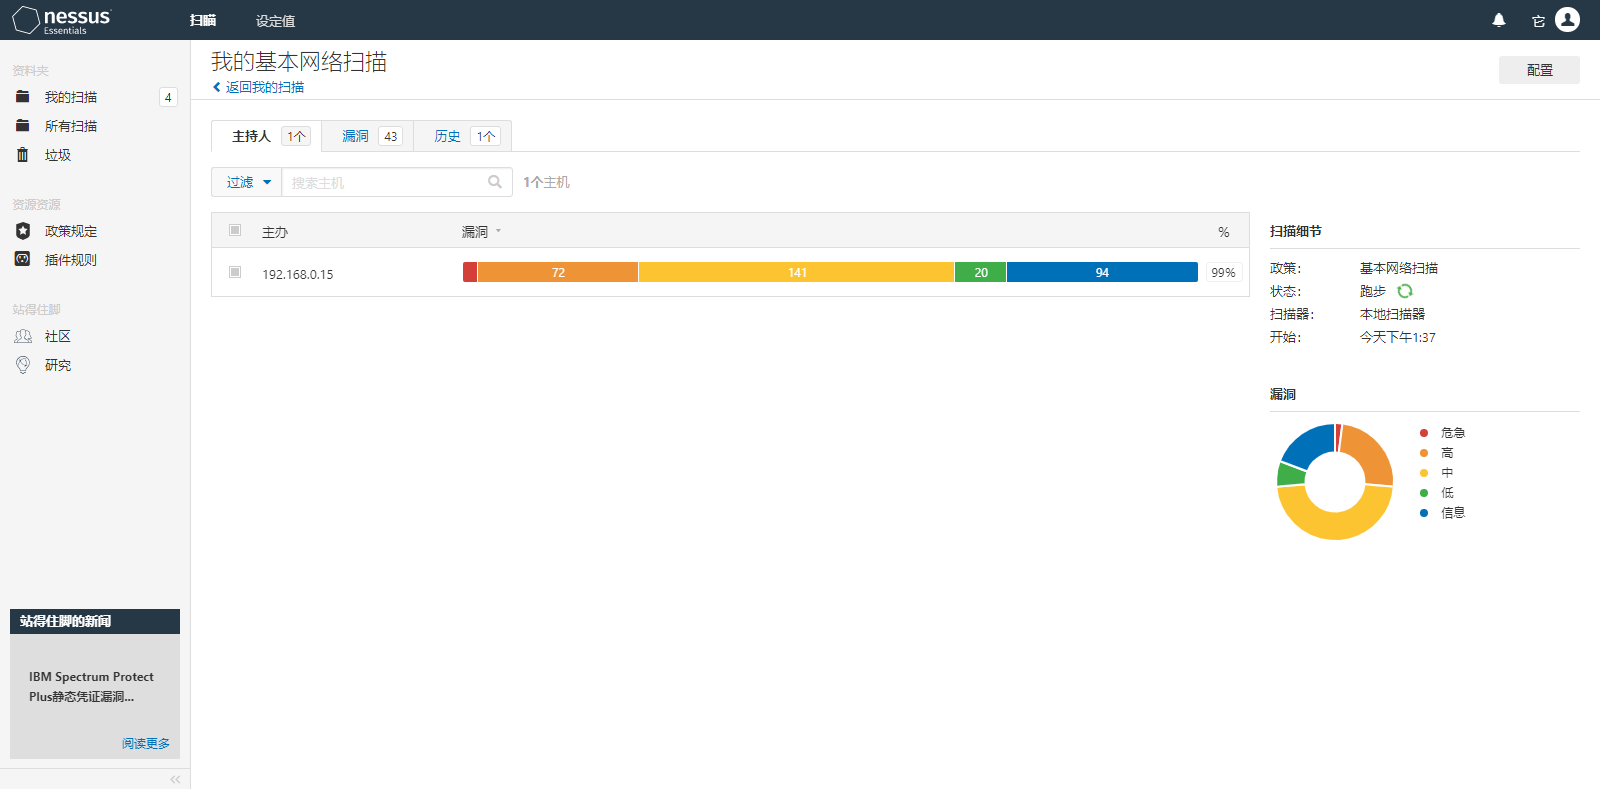This screenshot has width=1600, height=789.
Task: Click the lightbulb icon beside 研究
Action: click(23, 365)
